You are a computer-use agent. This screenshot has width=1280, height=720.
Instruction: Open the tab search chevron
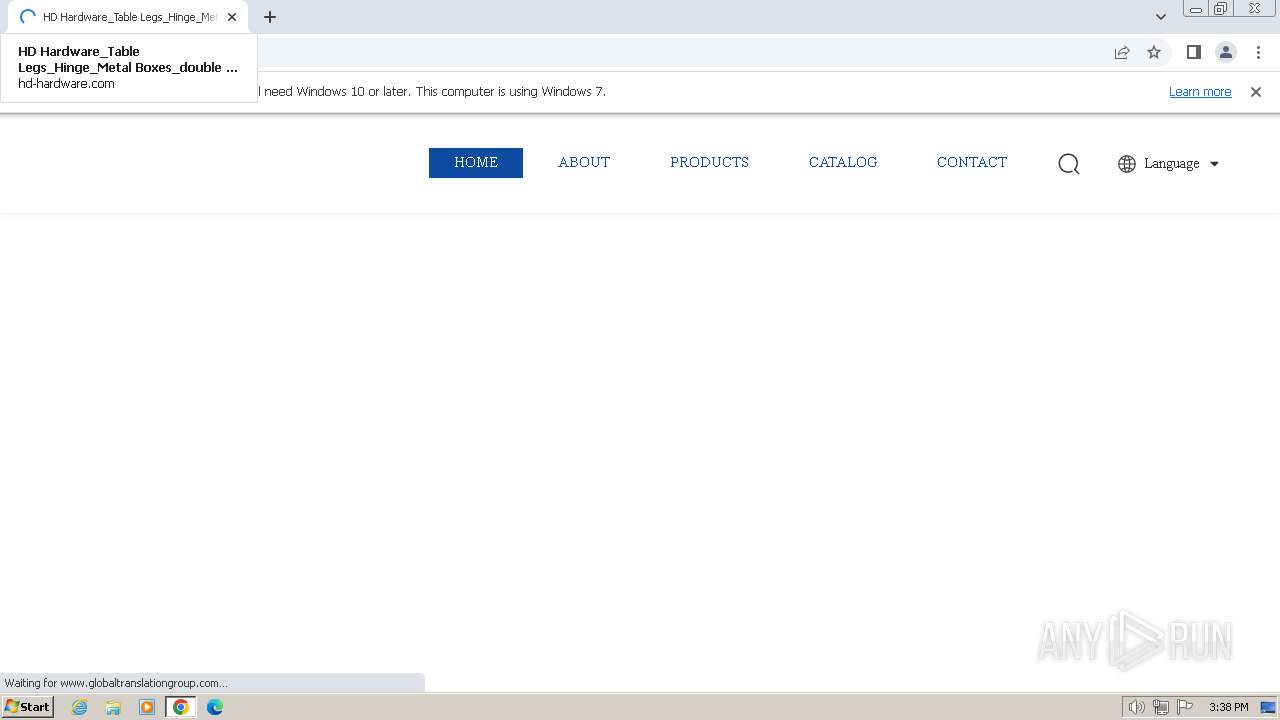(1161, 17)
